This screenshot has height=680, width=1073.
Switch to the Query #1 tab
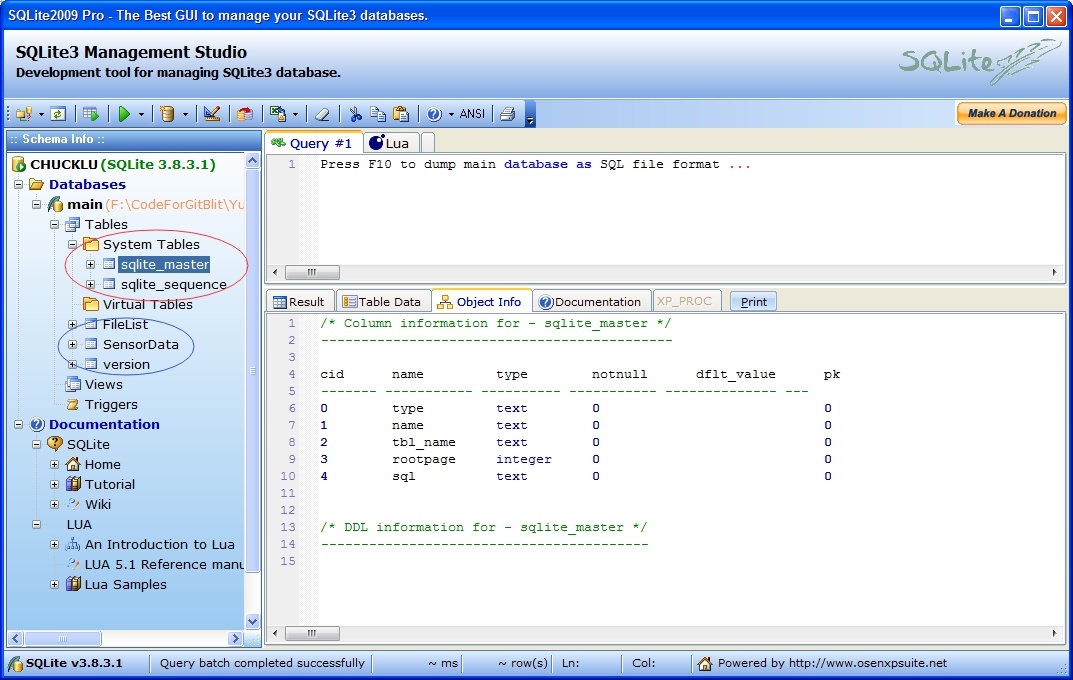313,143
